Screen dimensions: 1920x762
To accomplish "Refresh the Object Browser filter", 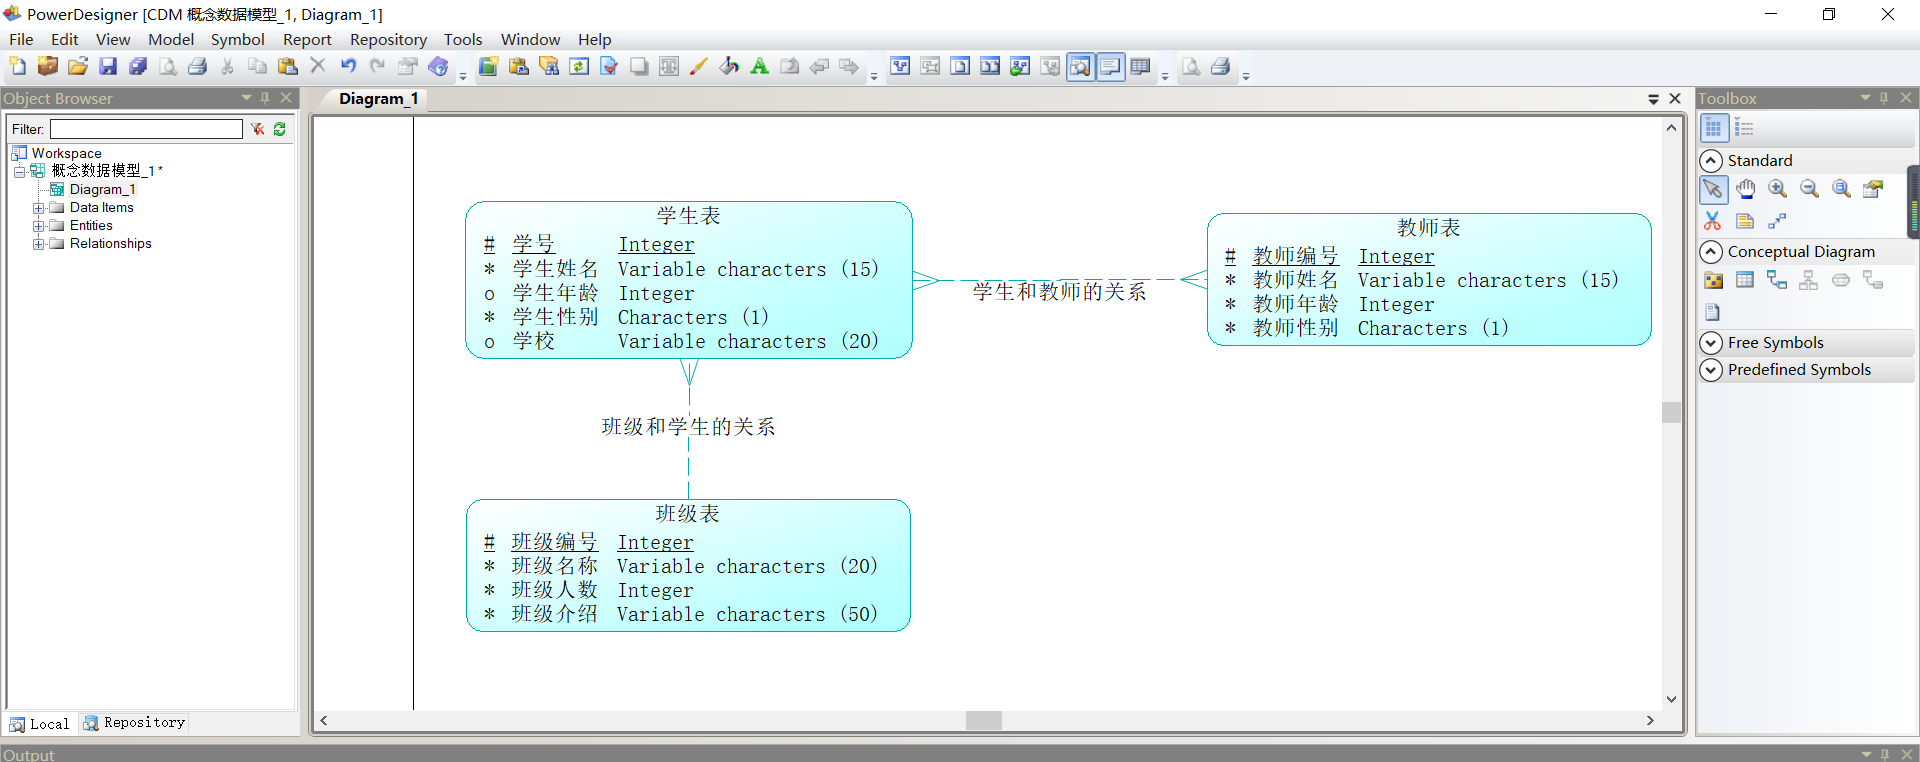I will [280, 129].
